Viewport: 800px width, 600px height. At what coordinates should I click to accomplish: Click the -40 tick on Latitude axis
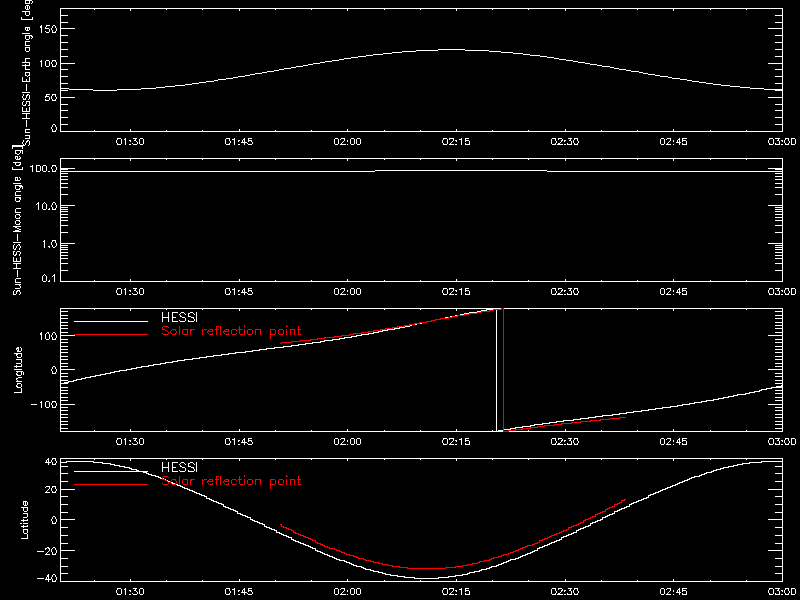(49, 578)
